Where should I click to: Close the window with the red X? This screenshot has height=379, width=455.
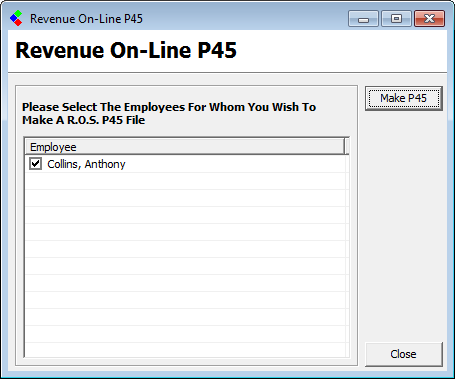click(x=429, y=18)
